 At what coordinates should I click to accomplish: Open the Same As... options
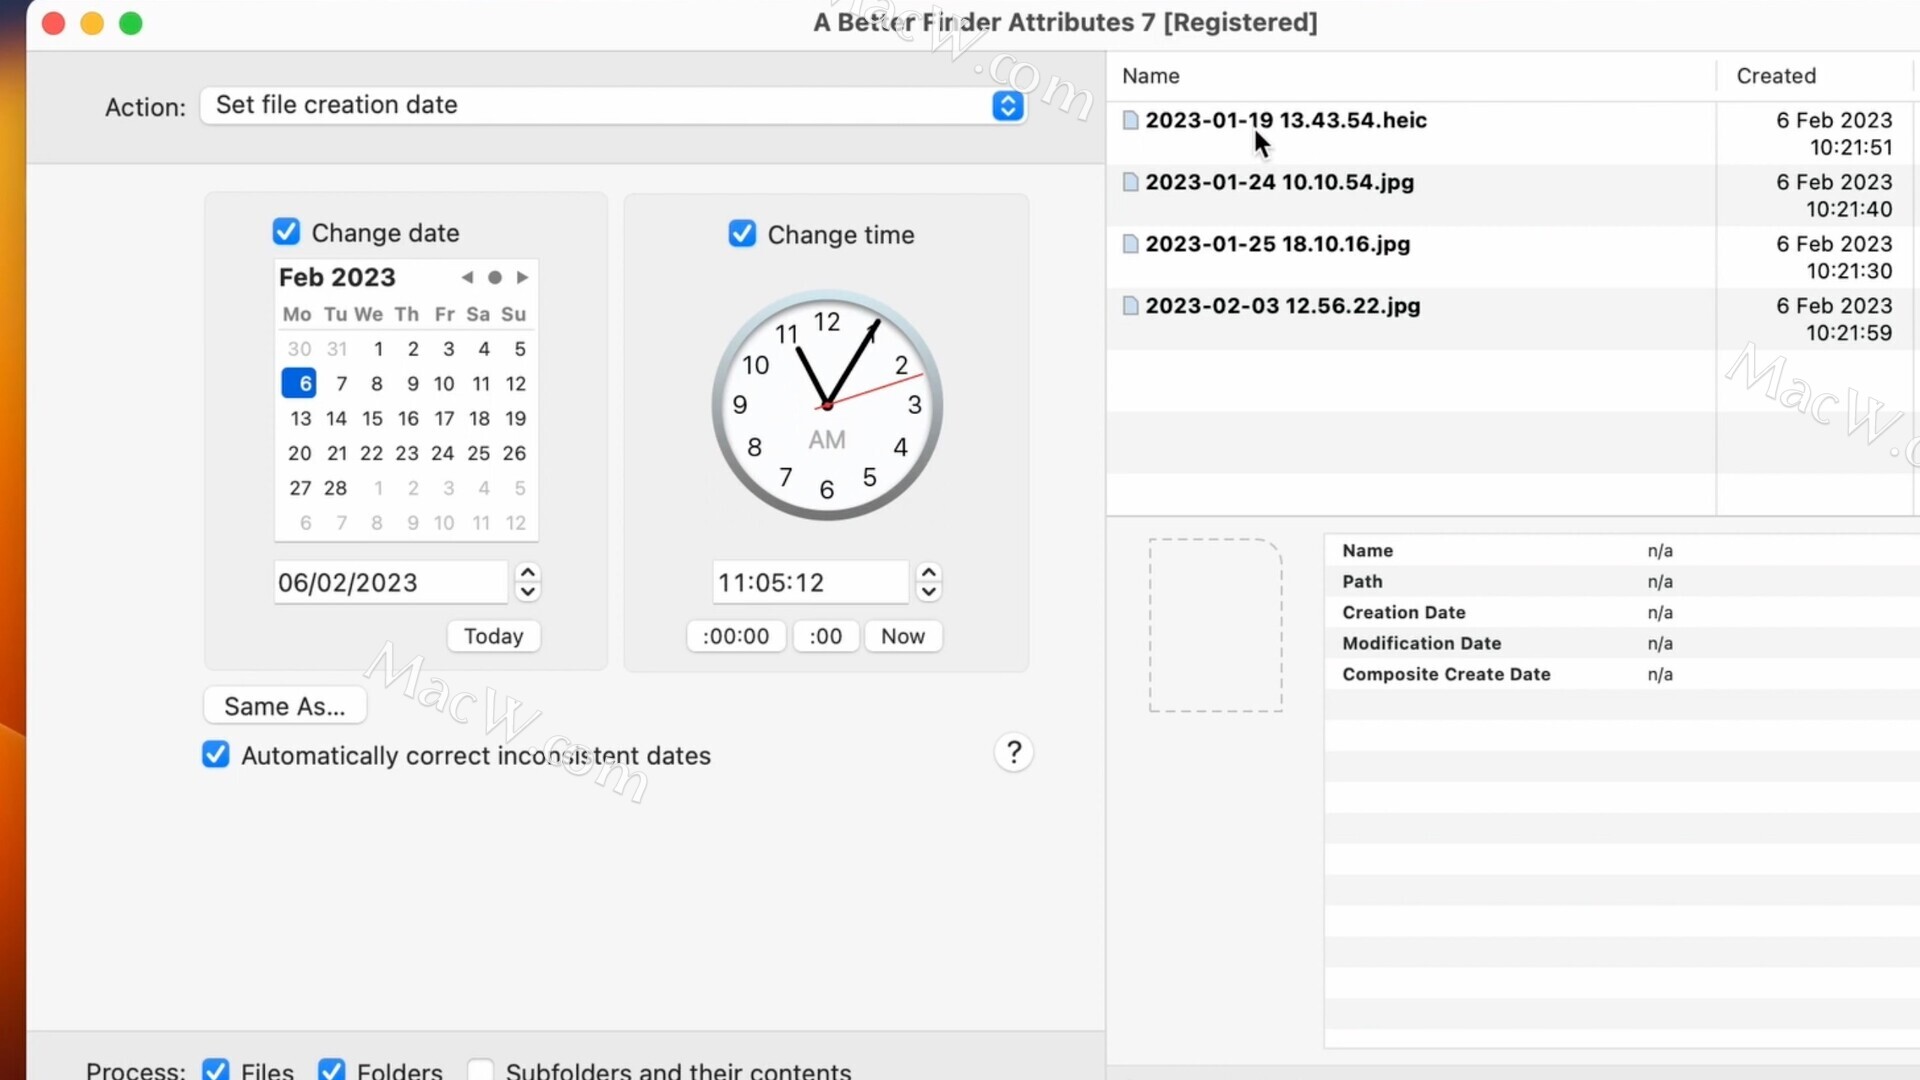(285, 706)
